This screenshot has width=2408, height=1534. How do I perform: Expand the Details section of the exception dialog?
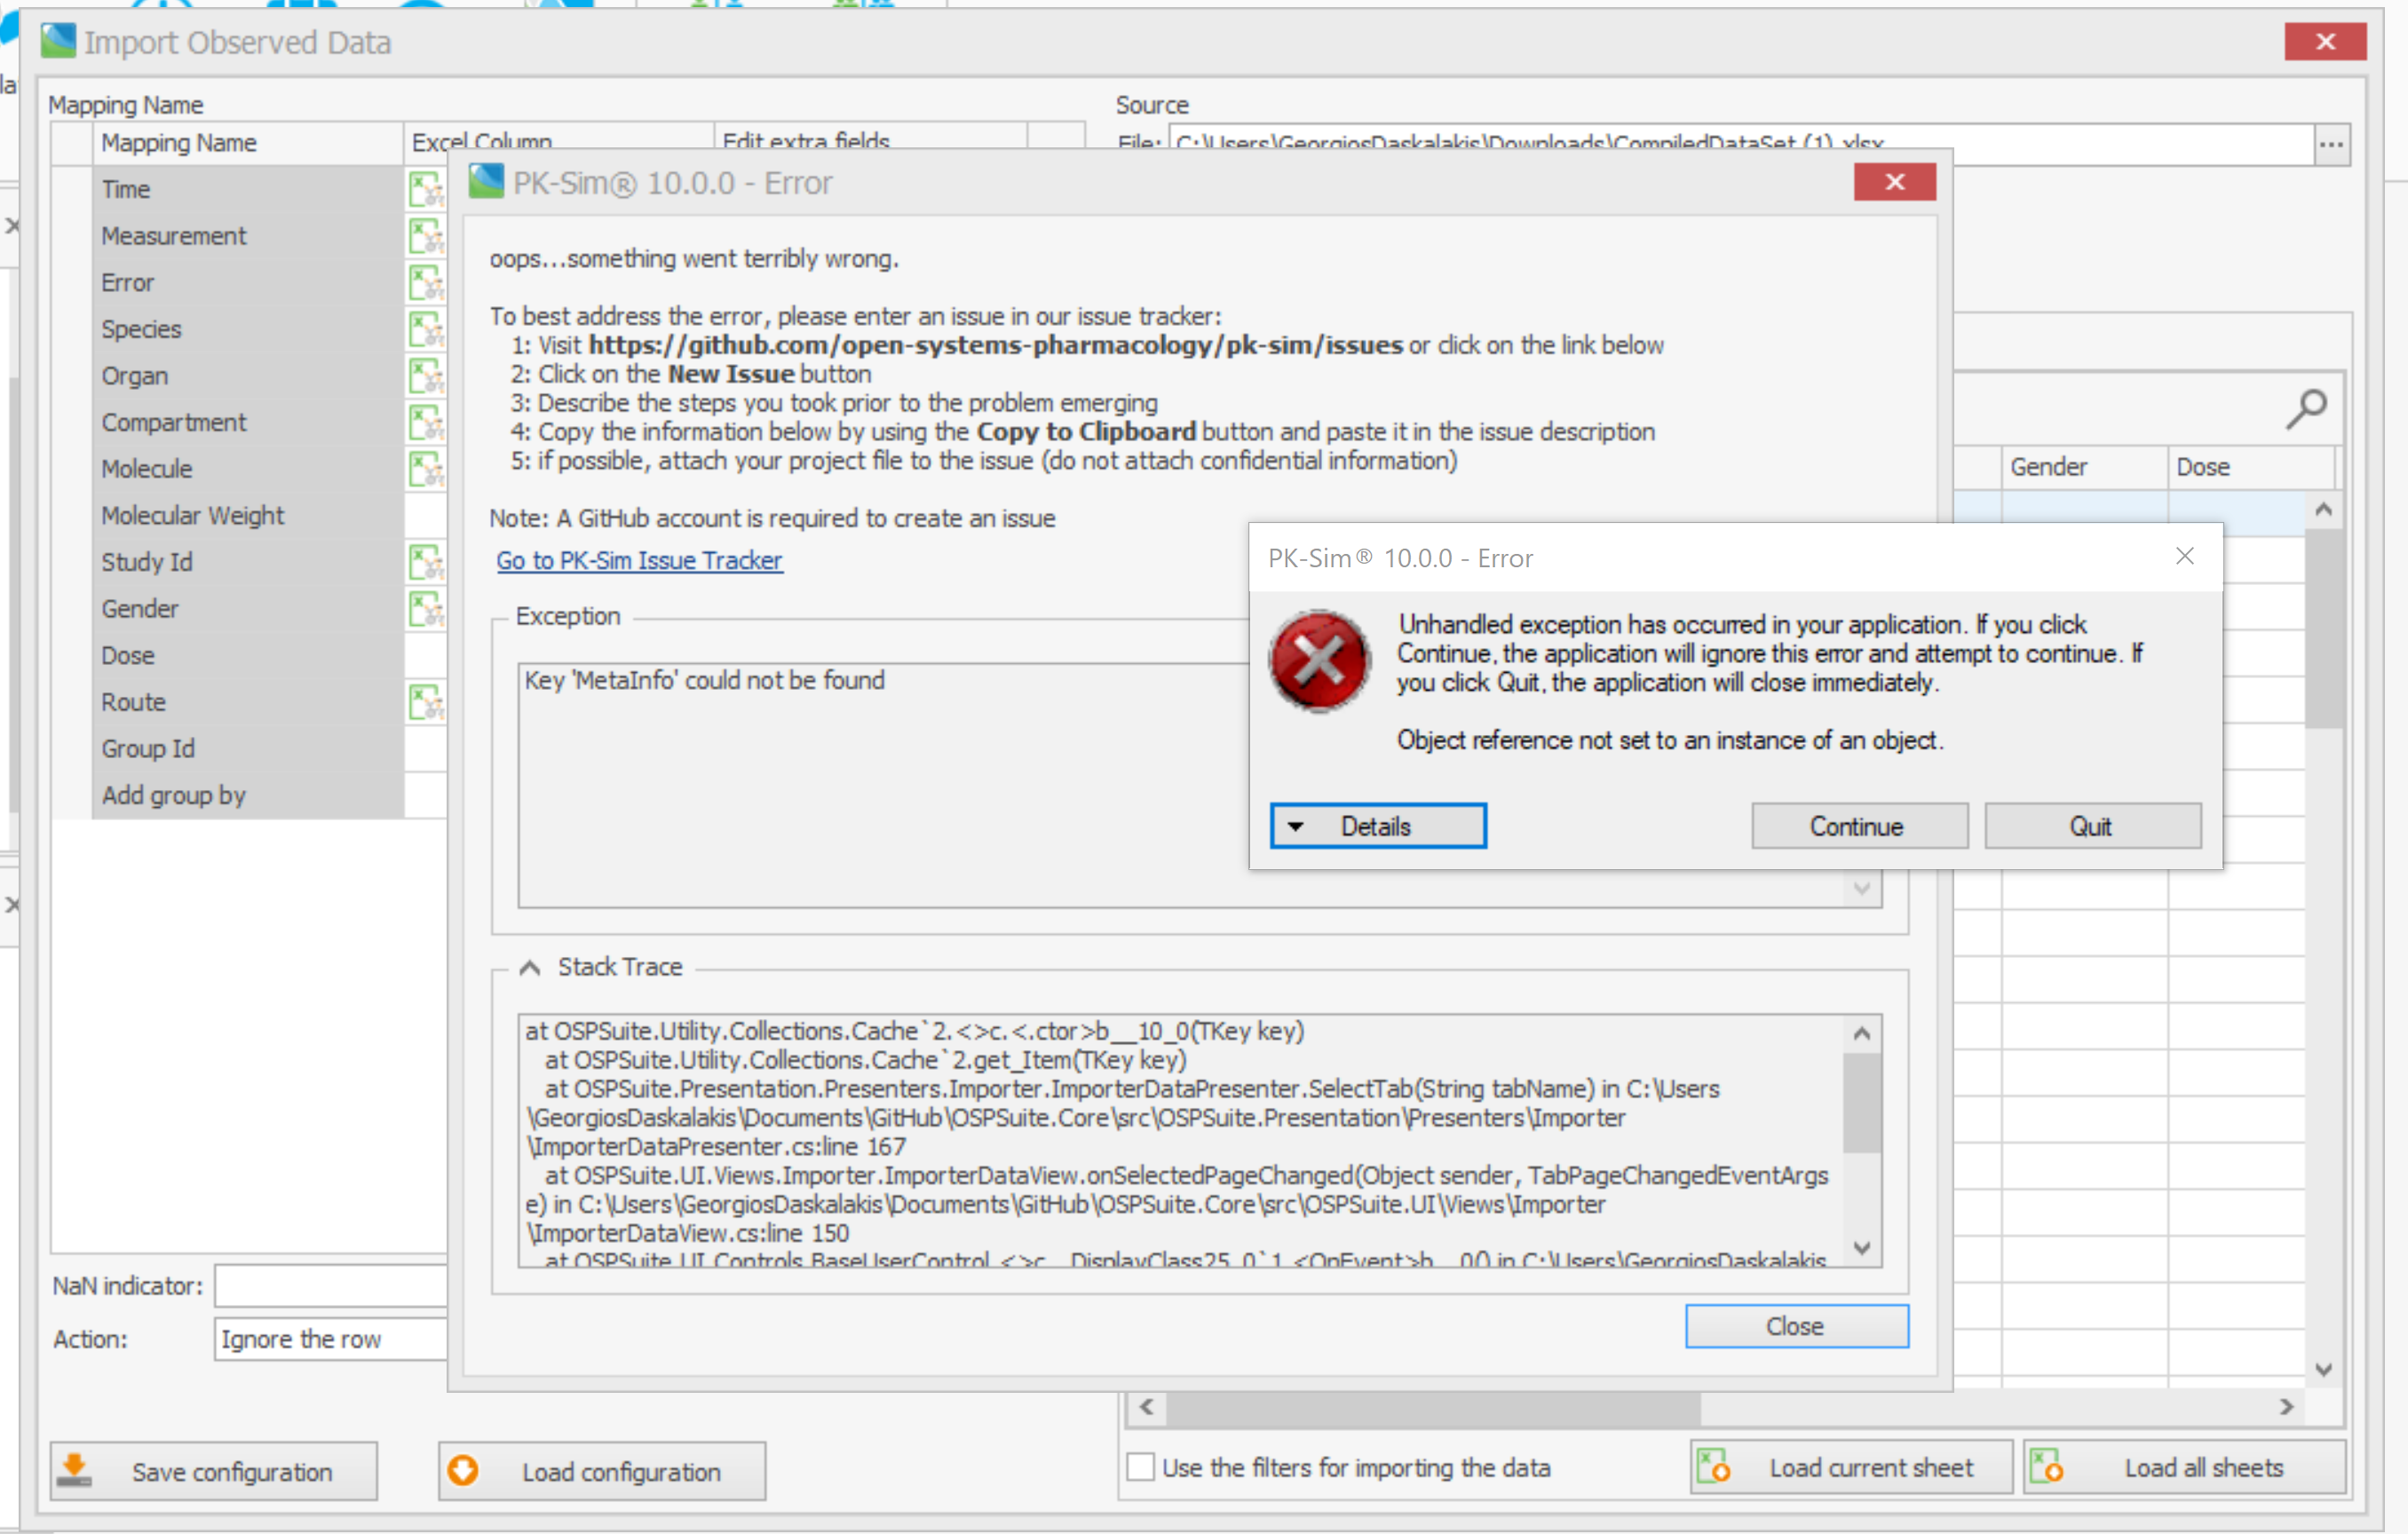pos(1377,825)
